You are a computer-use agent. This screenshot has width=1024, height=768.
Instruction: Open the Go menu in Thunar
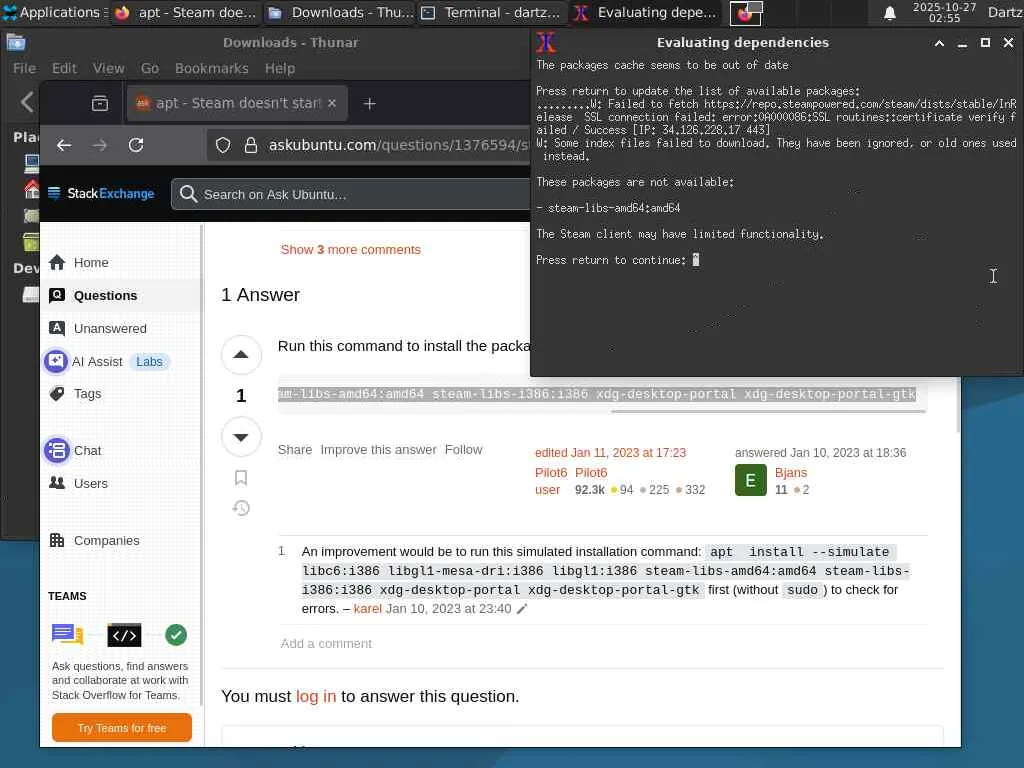click(x=150, y=68)
